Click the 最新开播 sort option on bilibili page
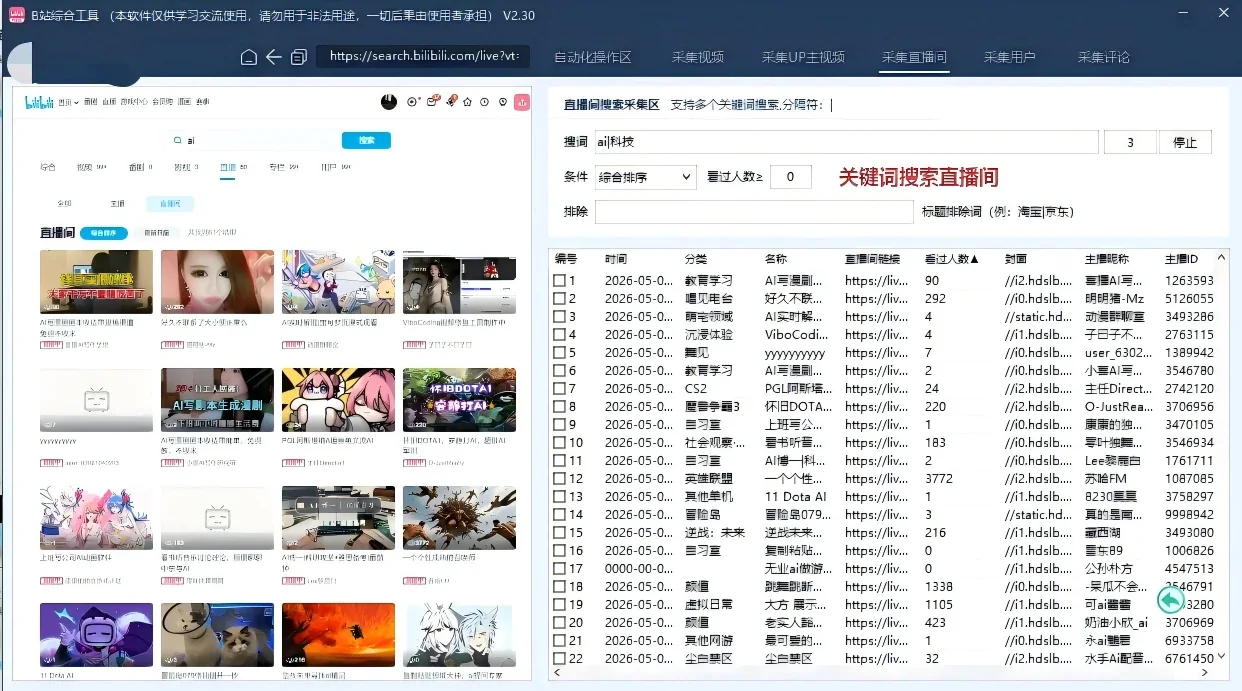Viewport: 1242px width, 691px height. [157, 233]
